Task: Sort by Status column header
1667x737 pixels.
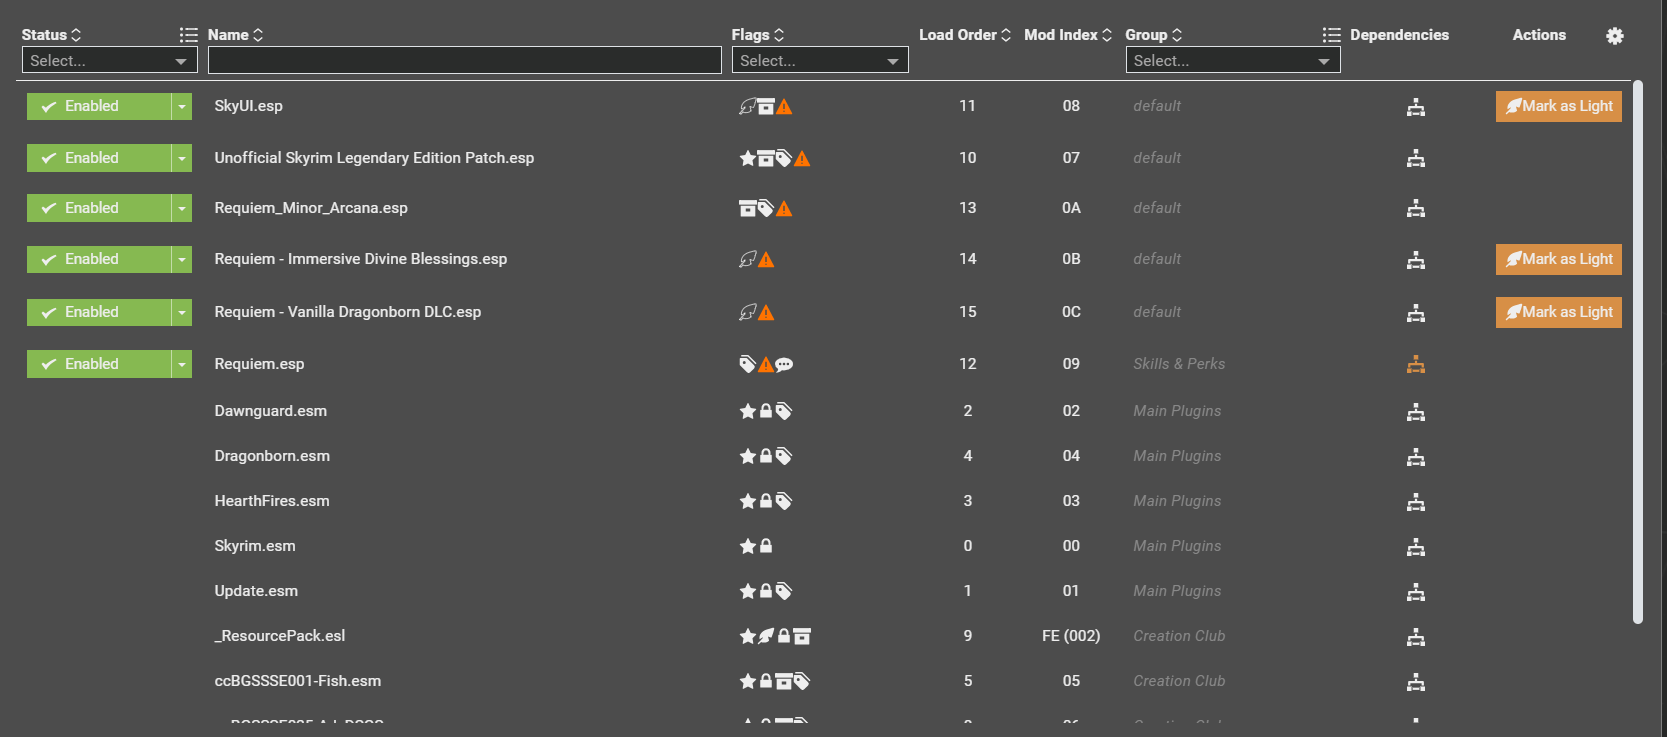Action: point(51,35)
